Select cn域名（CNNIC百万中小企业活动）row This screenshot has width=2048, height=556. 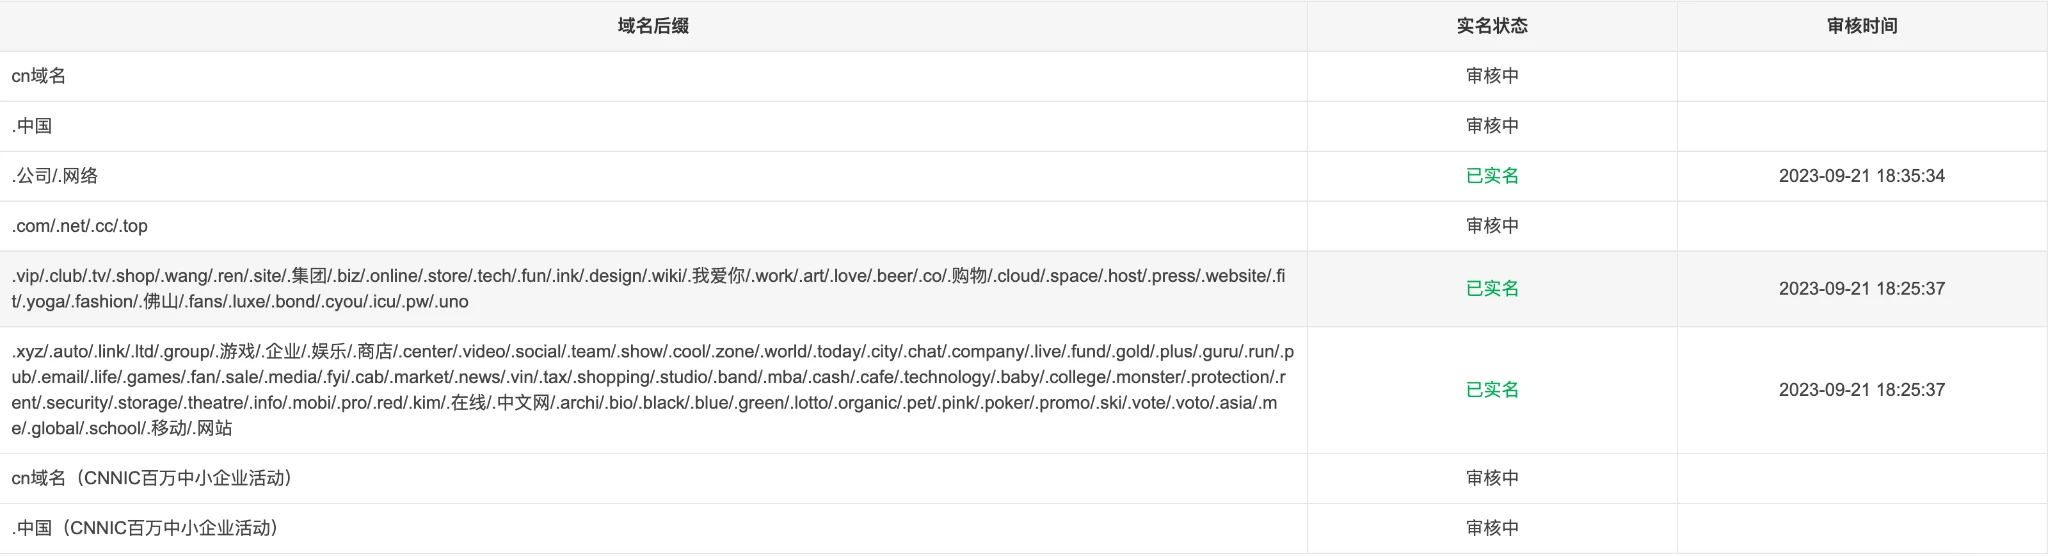(152, 478)
